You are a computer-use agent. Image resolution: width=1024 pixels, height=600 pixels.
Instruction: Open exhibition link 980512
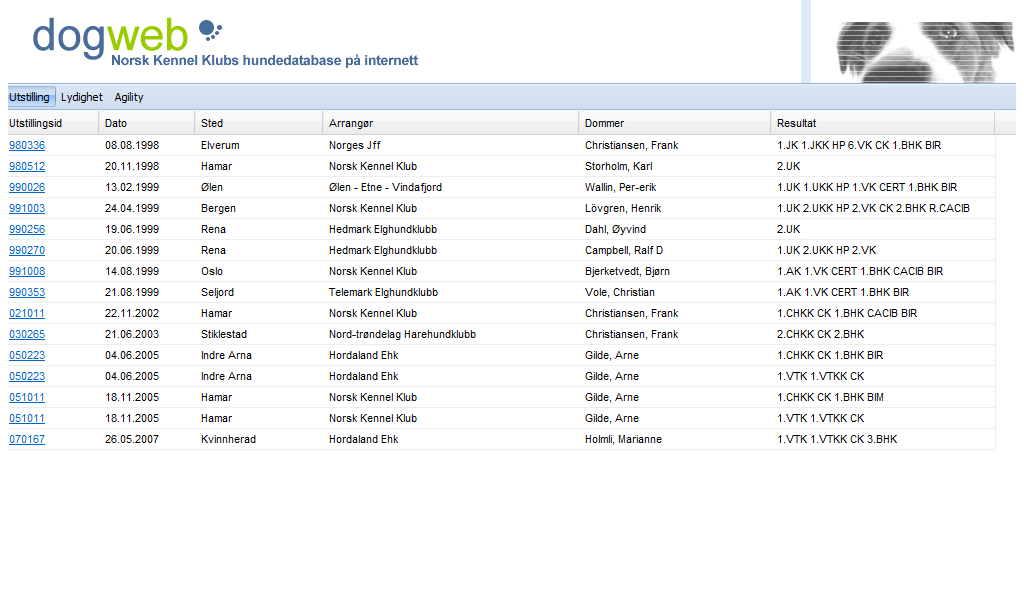pyautogui.click(x=27, y=166)
